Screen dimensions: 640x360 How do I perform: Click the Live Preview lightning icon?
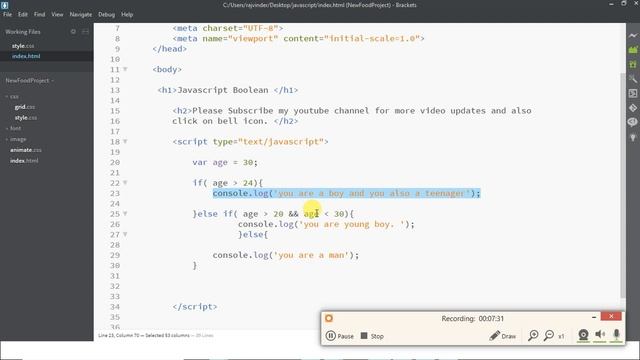coord(633,36)
